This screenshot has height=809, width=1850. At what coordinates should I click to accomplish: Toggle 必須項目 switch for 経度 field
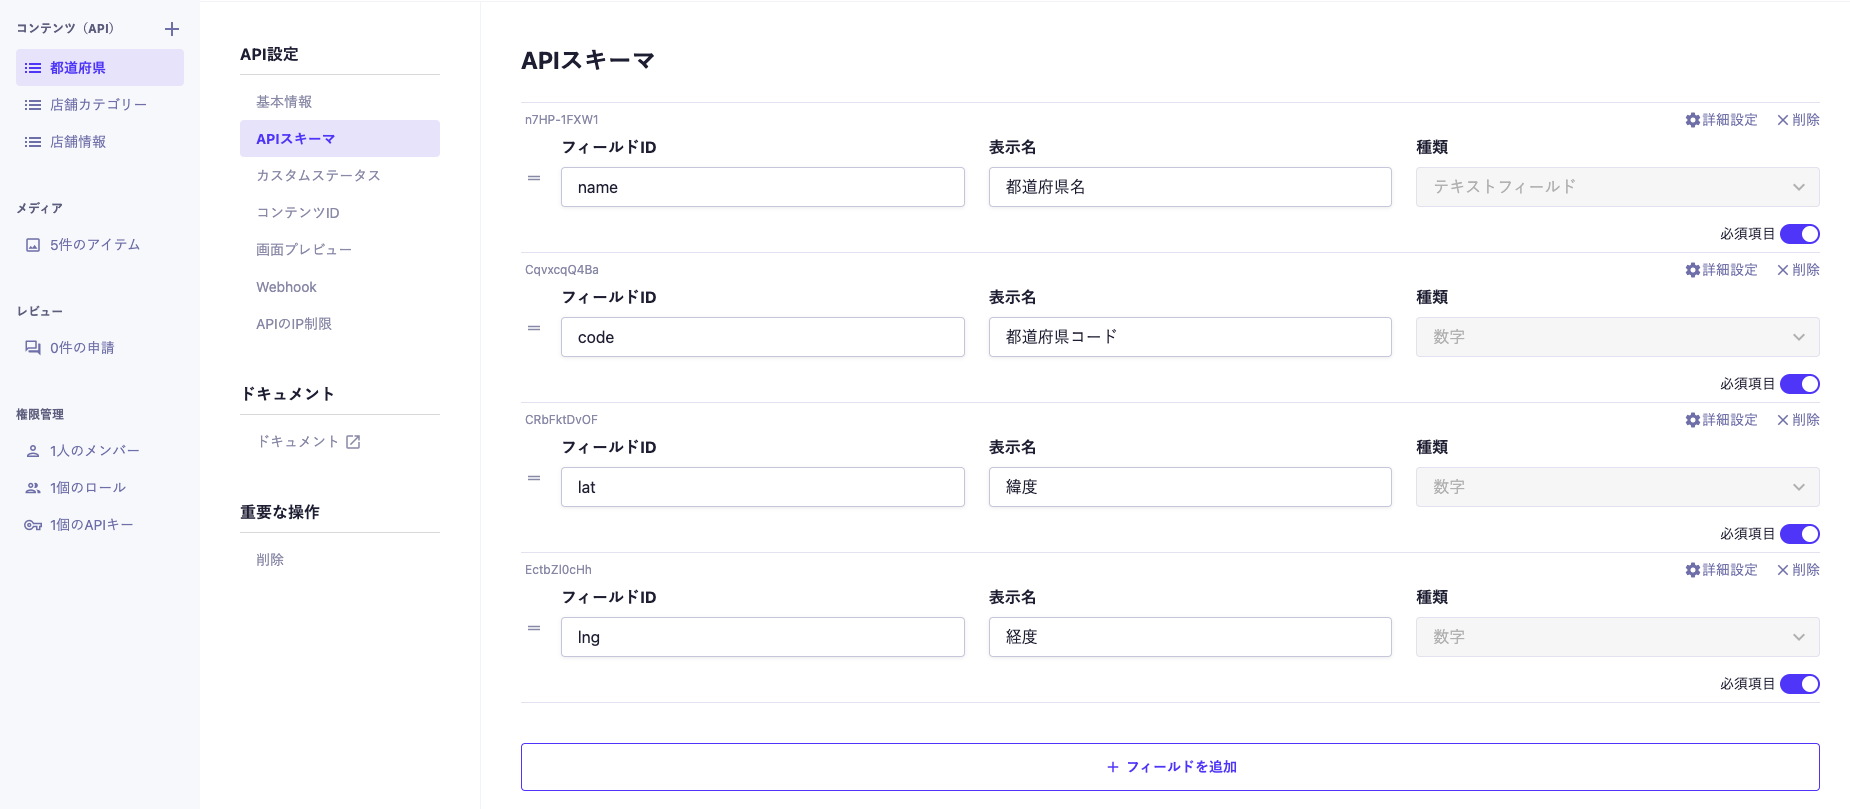(1799, 684)
